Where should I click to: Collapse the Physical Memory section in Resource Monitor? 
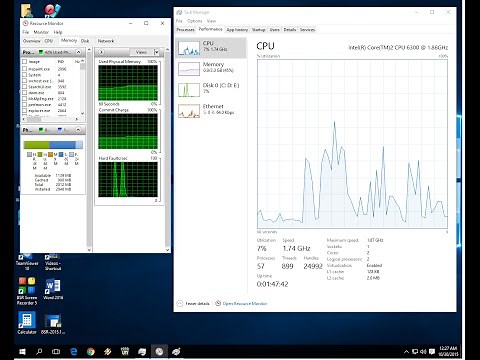[78, 130]
